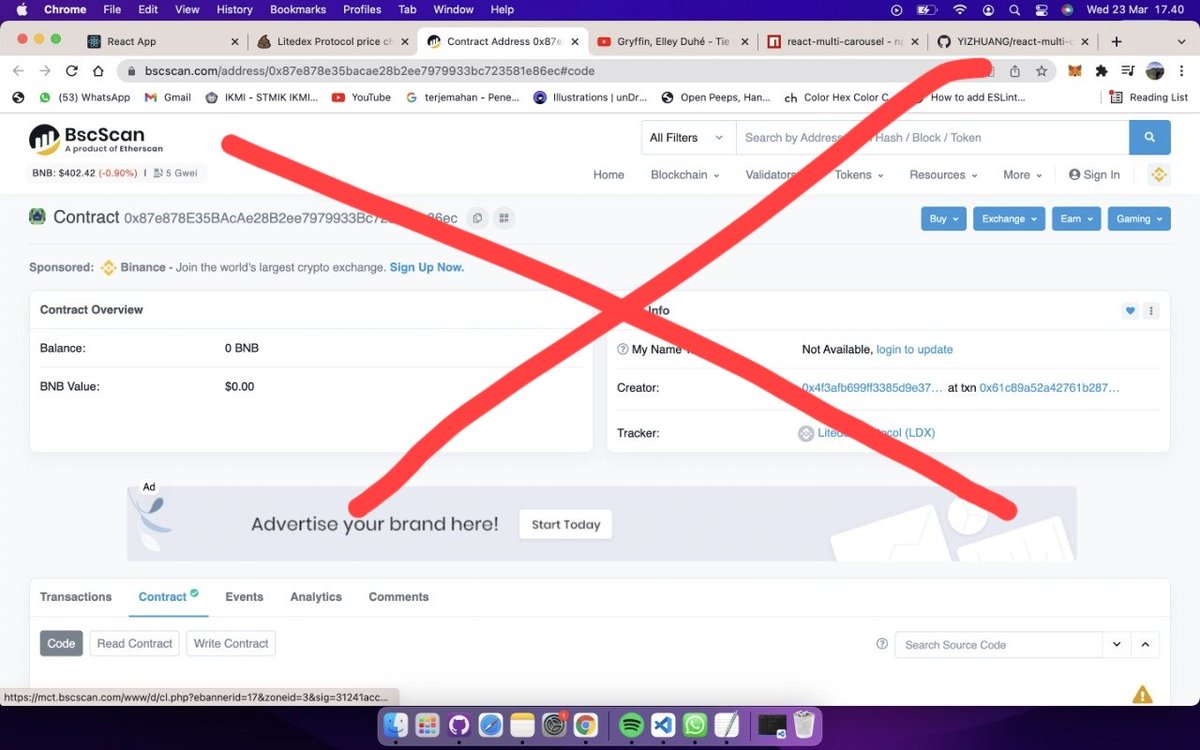
Task: Bookmark this page with the star icon
Action: coord(1041,71)
